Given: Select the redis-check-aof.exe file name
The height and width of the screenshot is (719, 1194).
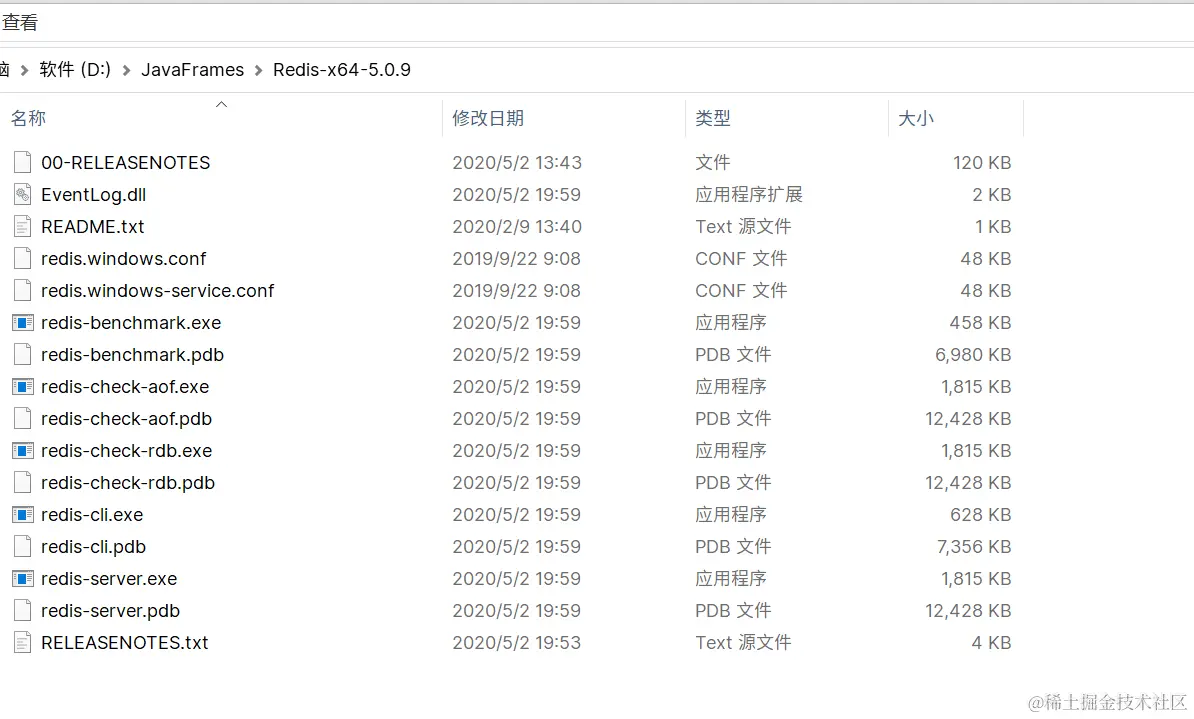Looking at the screenshot, I should coord(125,386).
